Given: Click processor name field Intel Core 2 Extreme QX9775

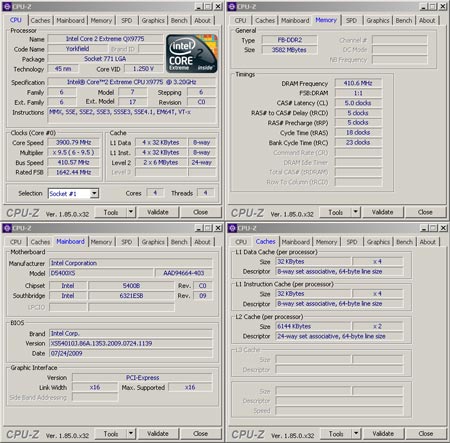Looking at the screenshot, I should pos(105,39).
